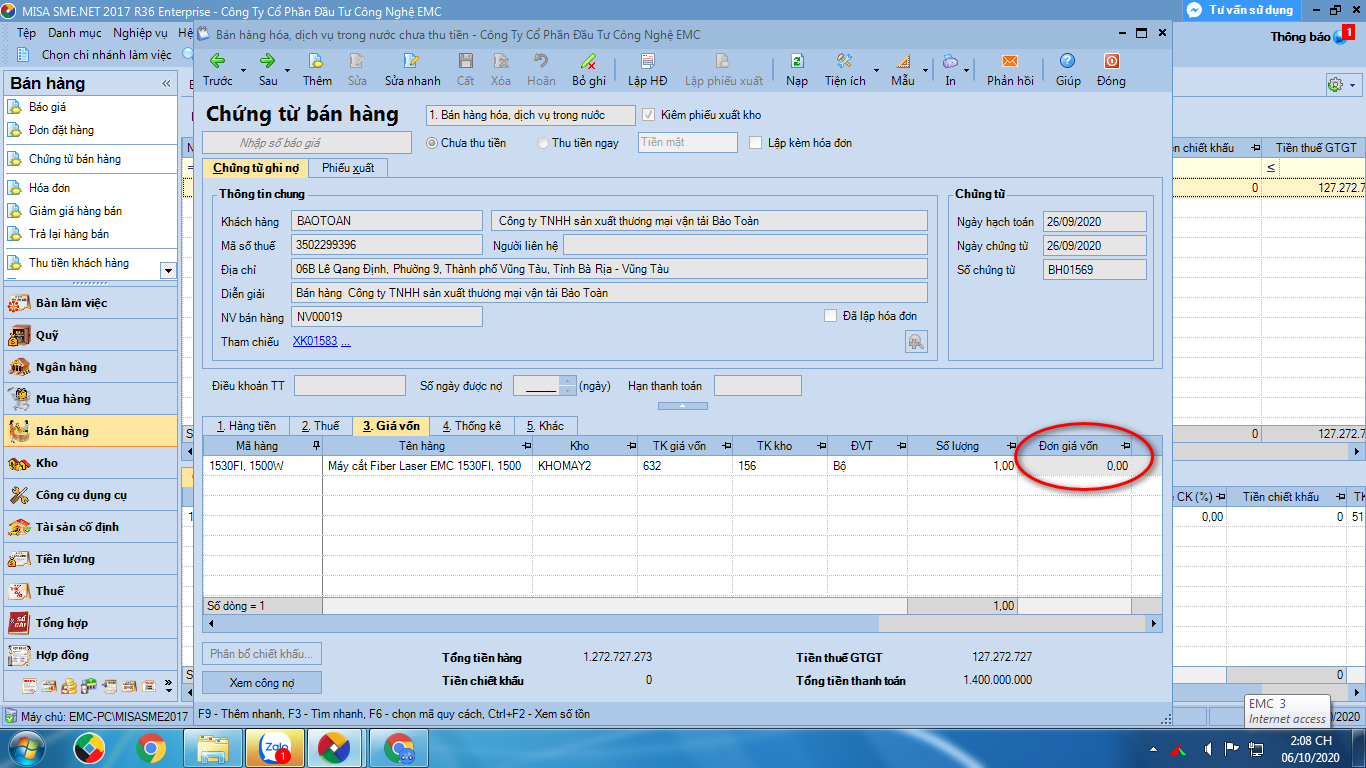Open Báo giá in sidebar
Screen dimensions: 1366x768
tap(47, 107)
